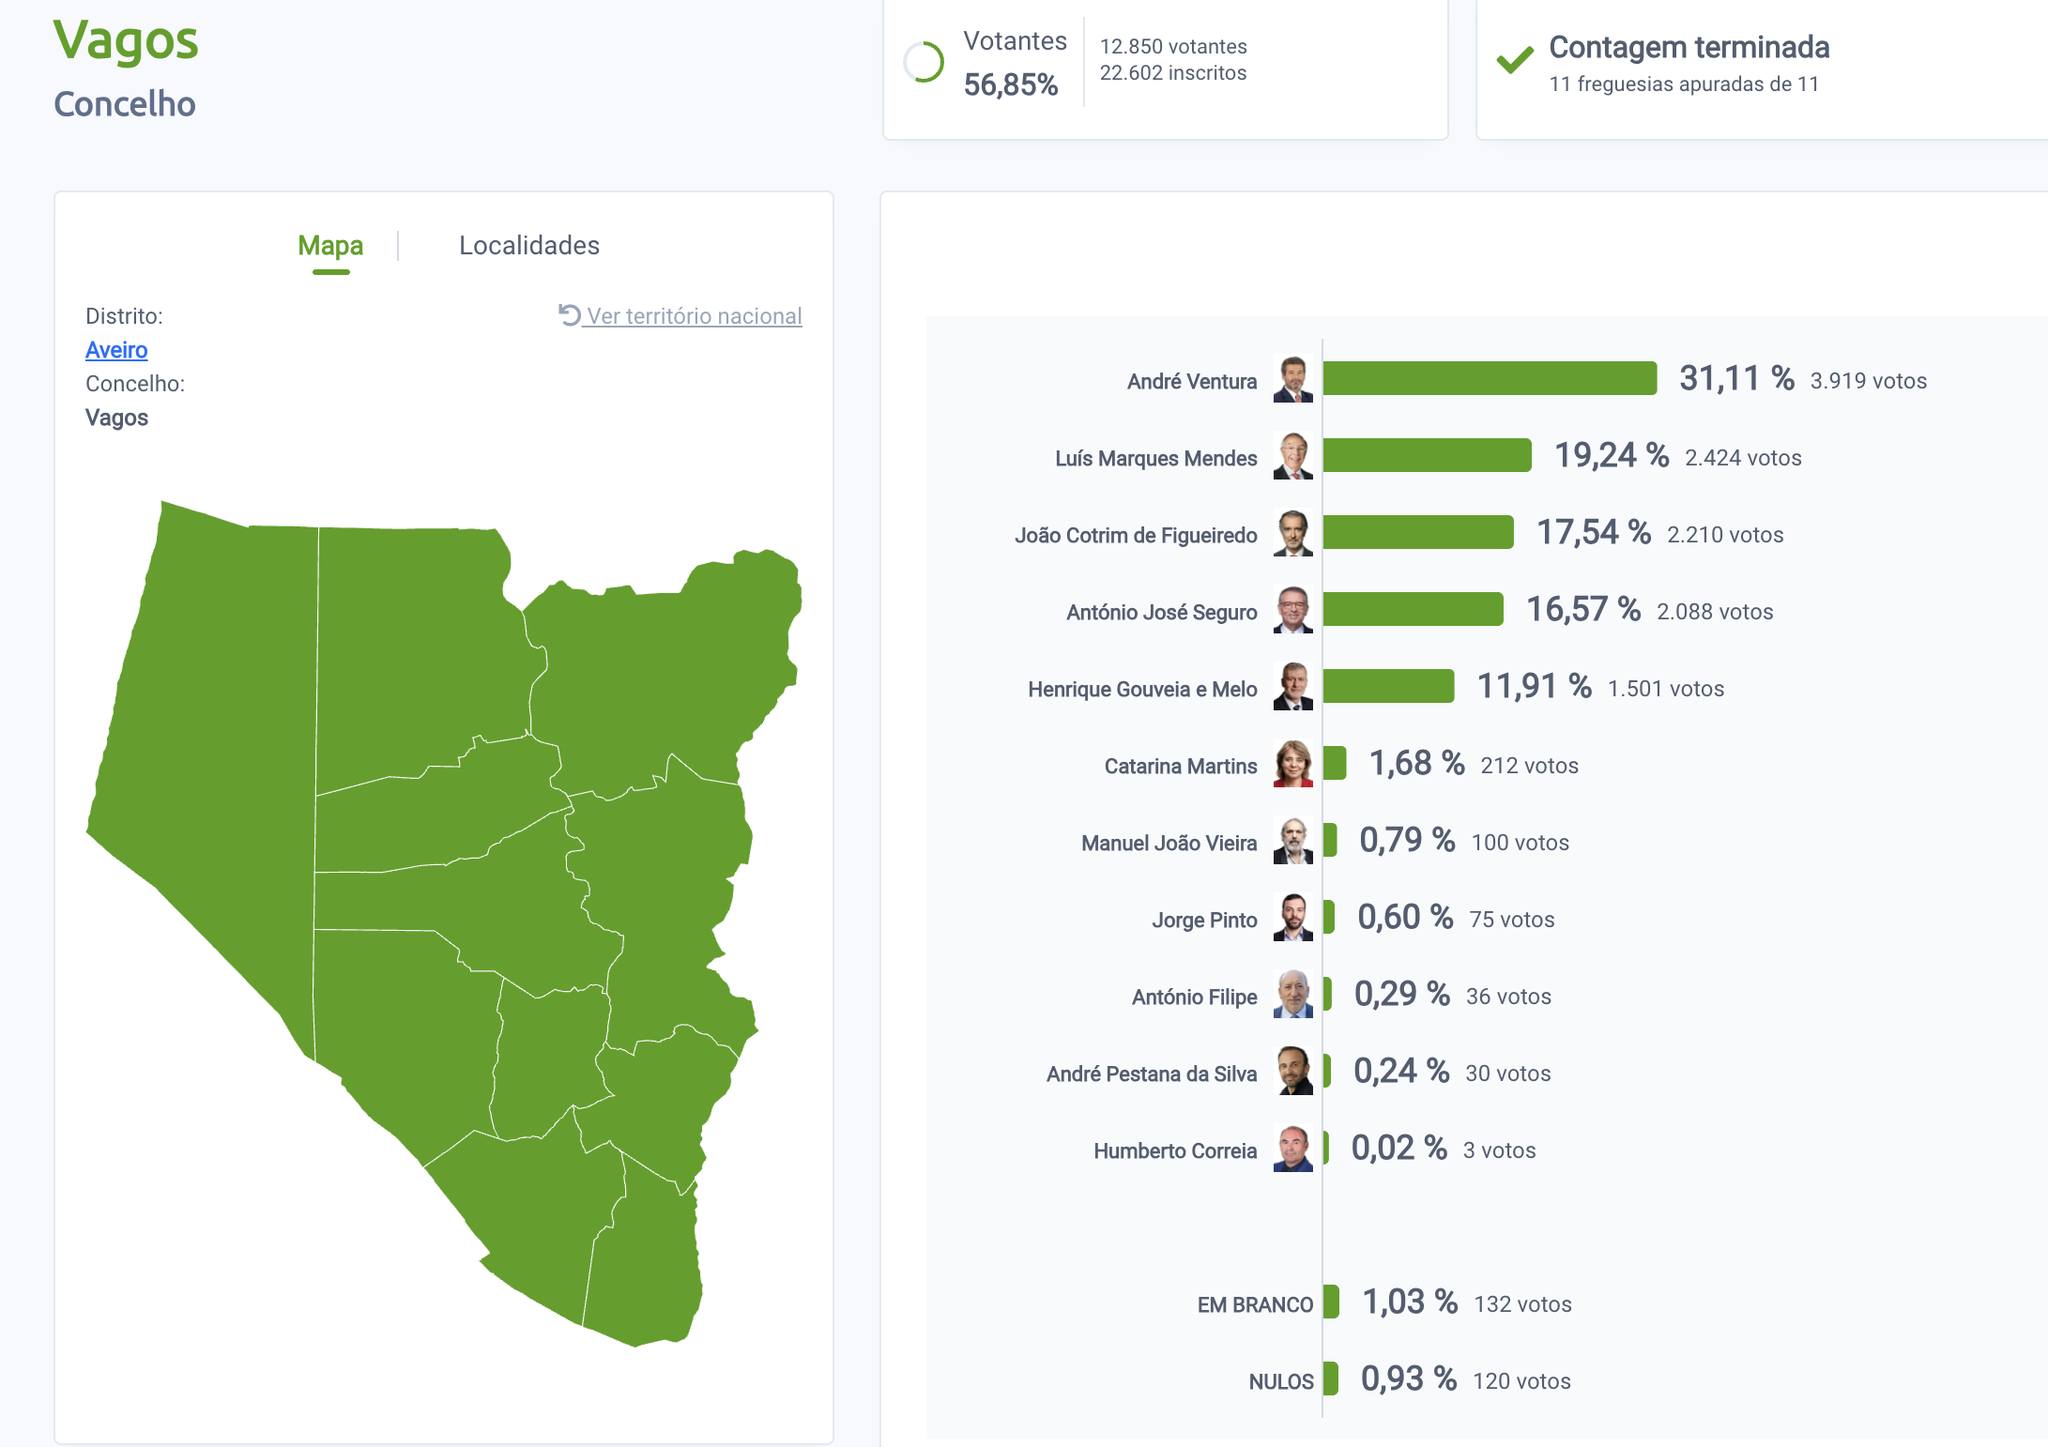Click Catarina Martins' portrait photo
This screenshot has height=1447, width=2048.
(x=1292, y=764)
